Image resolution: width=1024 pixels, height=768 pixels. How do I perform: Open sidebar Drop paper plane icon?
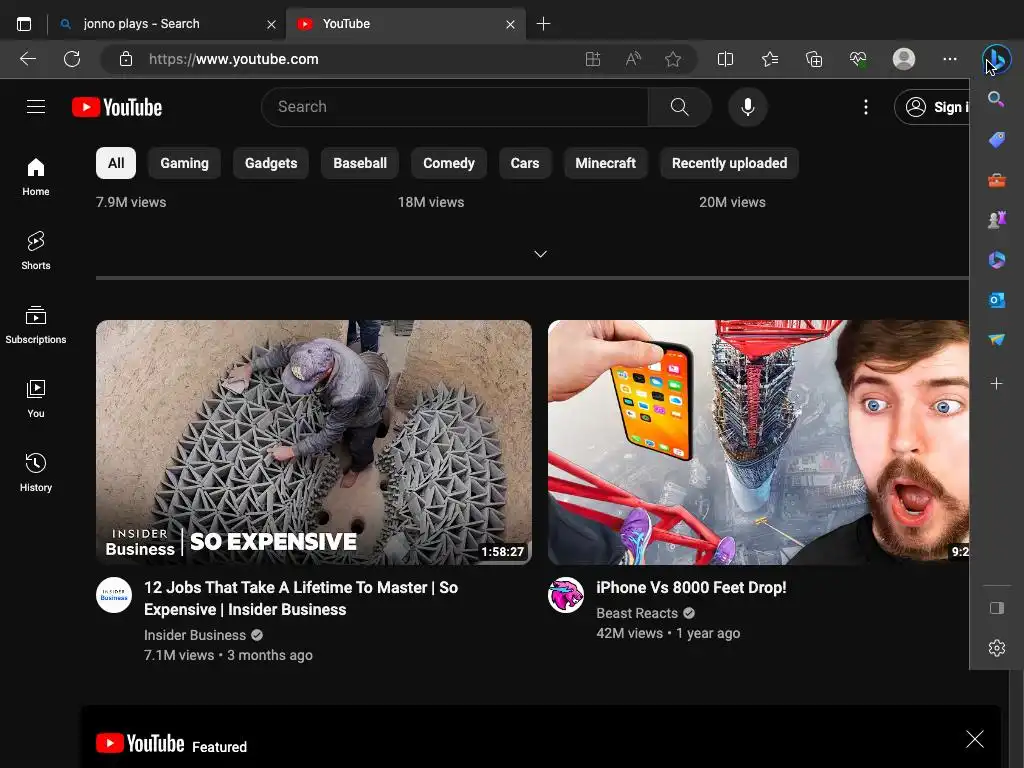(996, 340)
